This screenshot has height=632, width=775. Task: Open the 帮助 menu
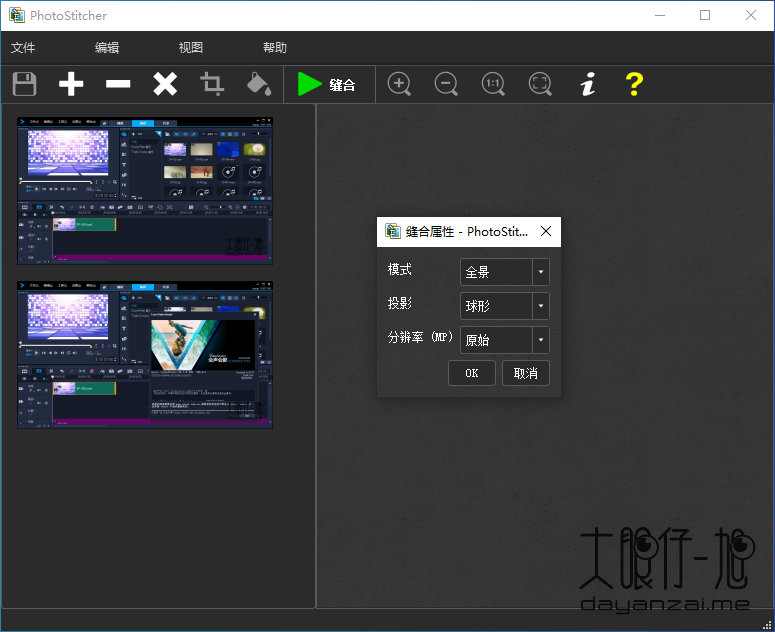275,47
